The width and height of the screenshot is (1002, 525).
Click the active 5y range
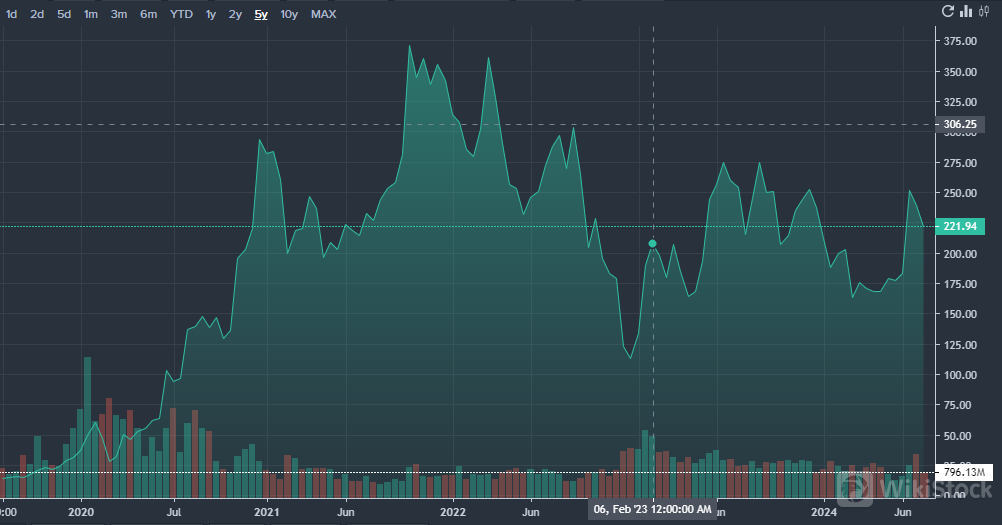[261, 14]
